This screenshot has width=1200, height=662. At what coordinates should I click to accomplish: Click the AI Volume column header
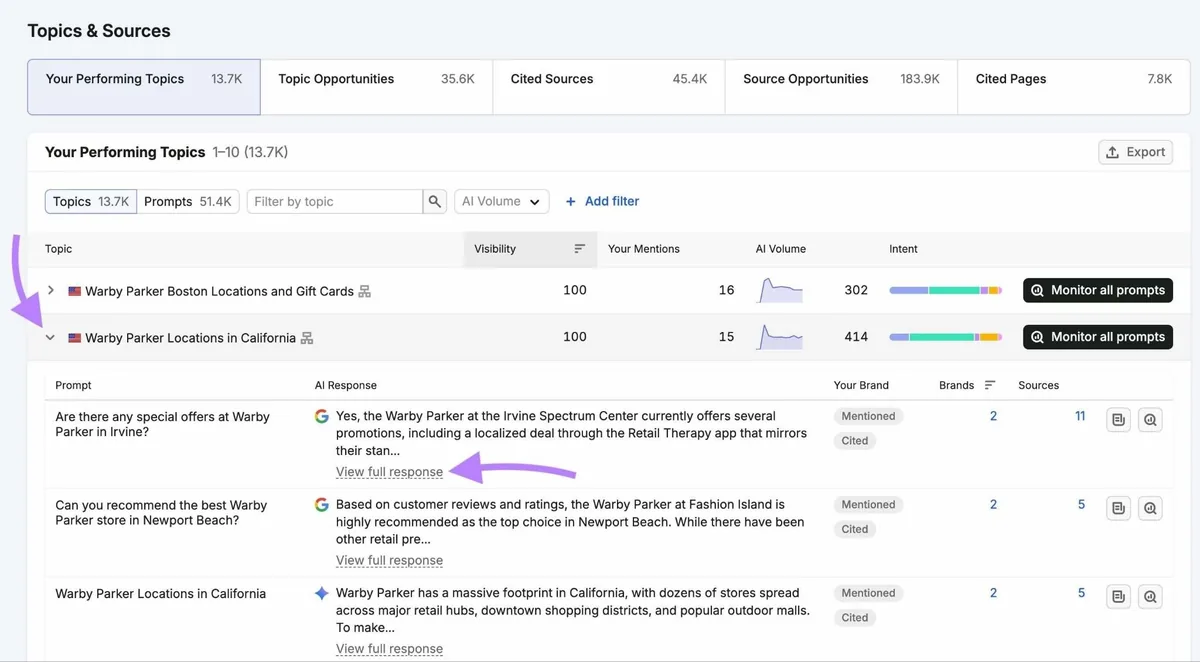click(x=781, y=249)
